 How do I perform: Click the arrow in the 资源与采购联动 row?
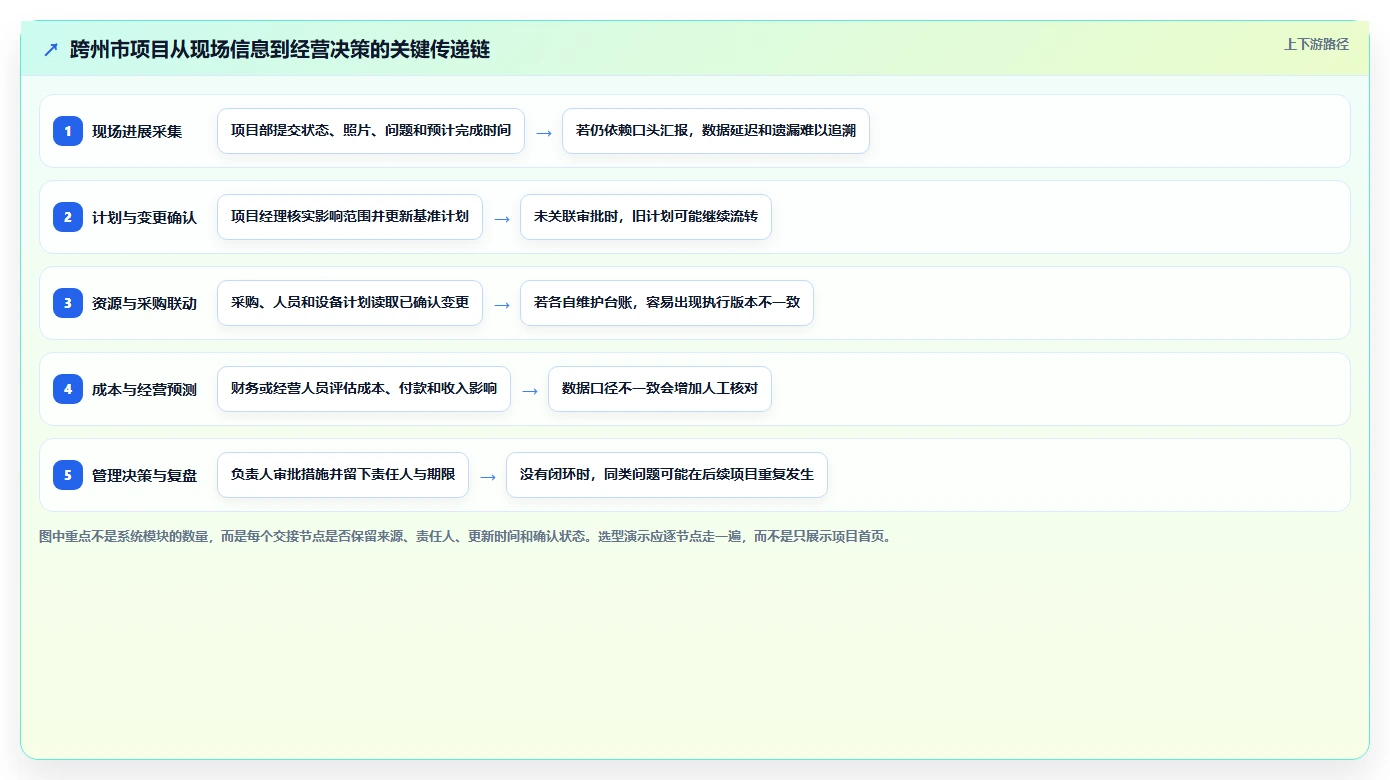(x=502, y=304)
